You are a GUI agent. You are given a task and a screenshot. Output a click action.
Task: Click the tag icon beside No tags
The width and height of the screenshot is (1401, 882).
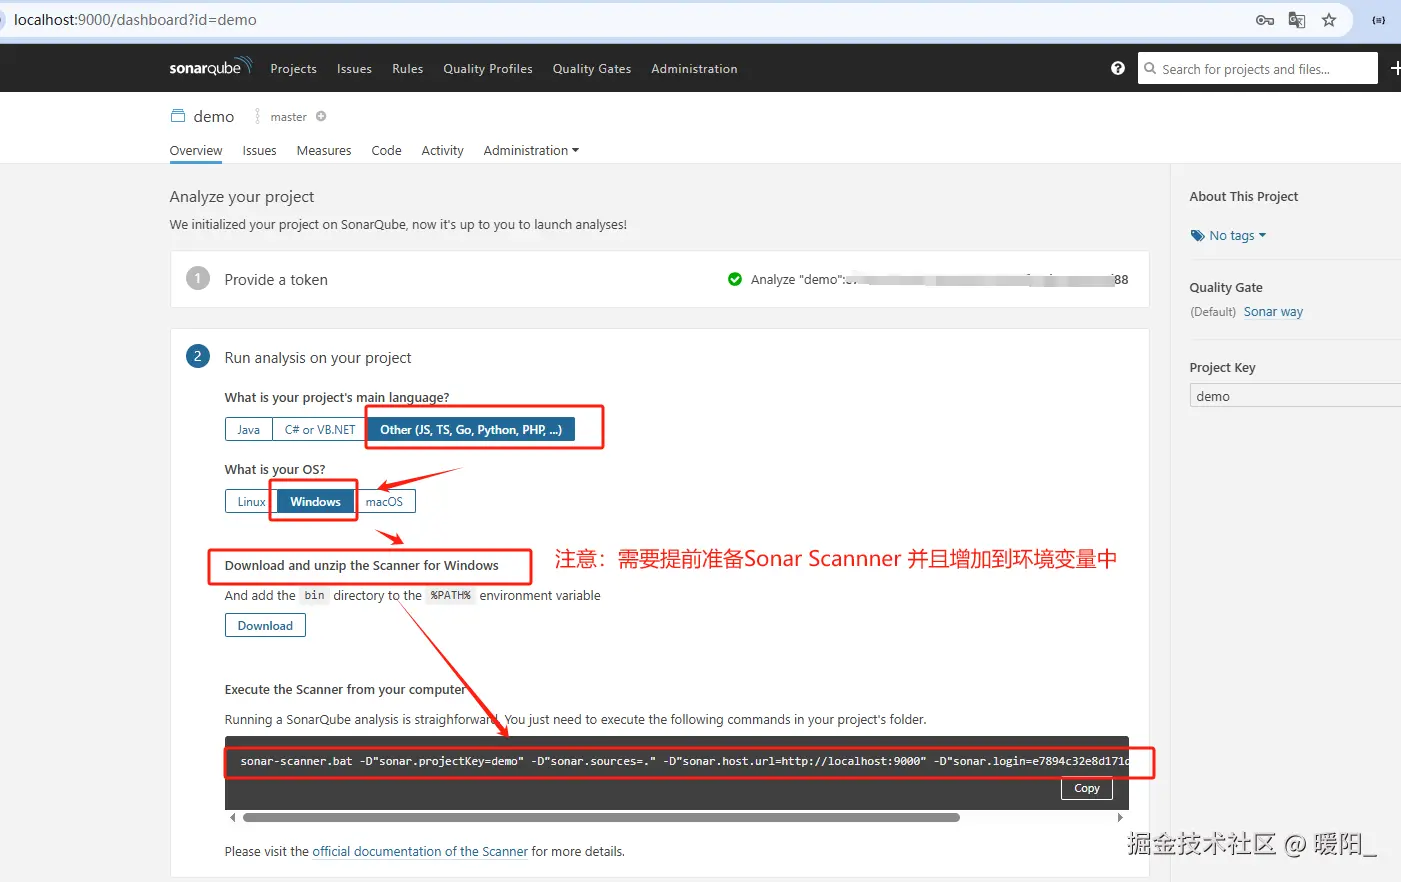(1197, 236)
